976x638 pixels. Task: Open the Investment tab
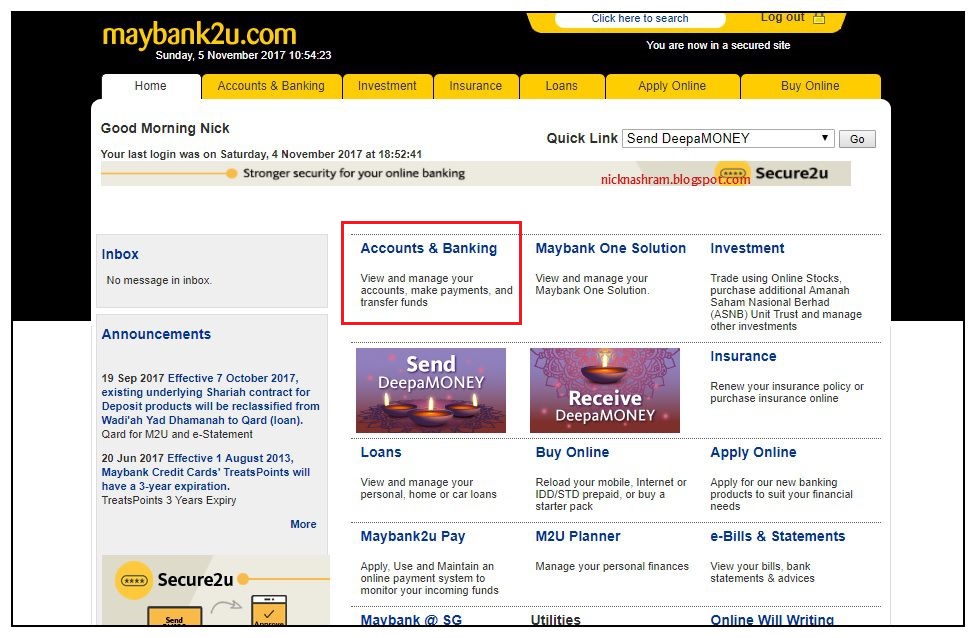[x=387, y=86]
